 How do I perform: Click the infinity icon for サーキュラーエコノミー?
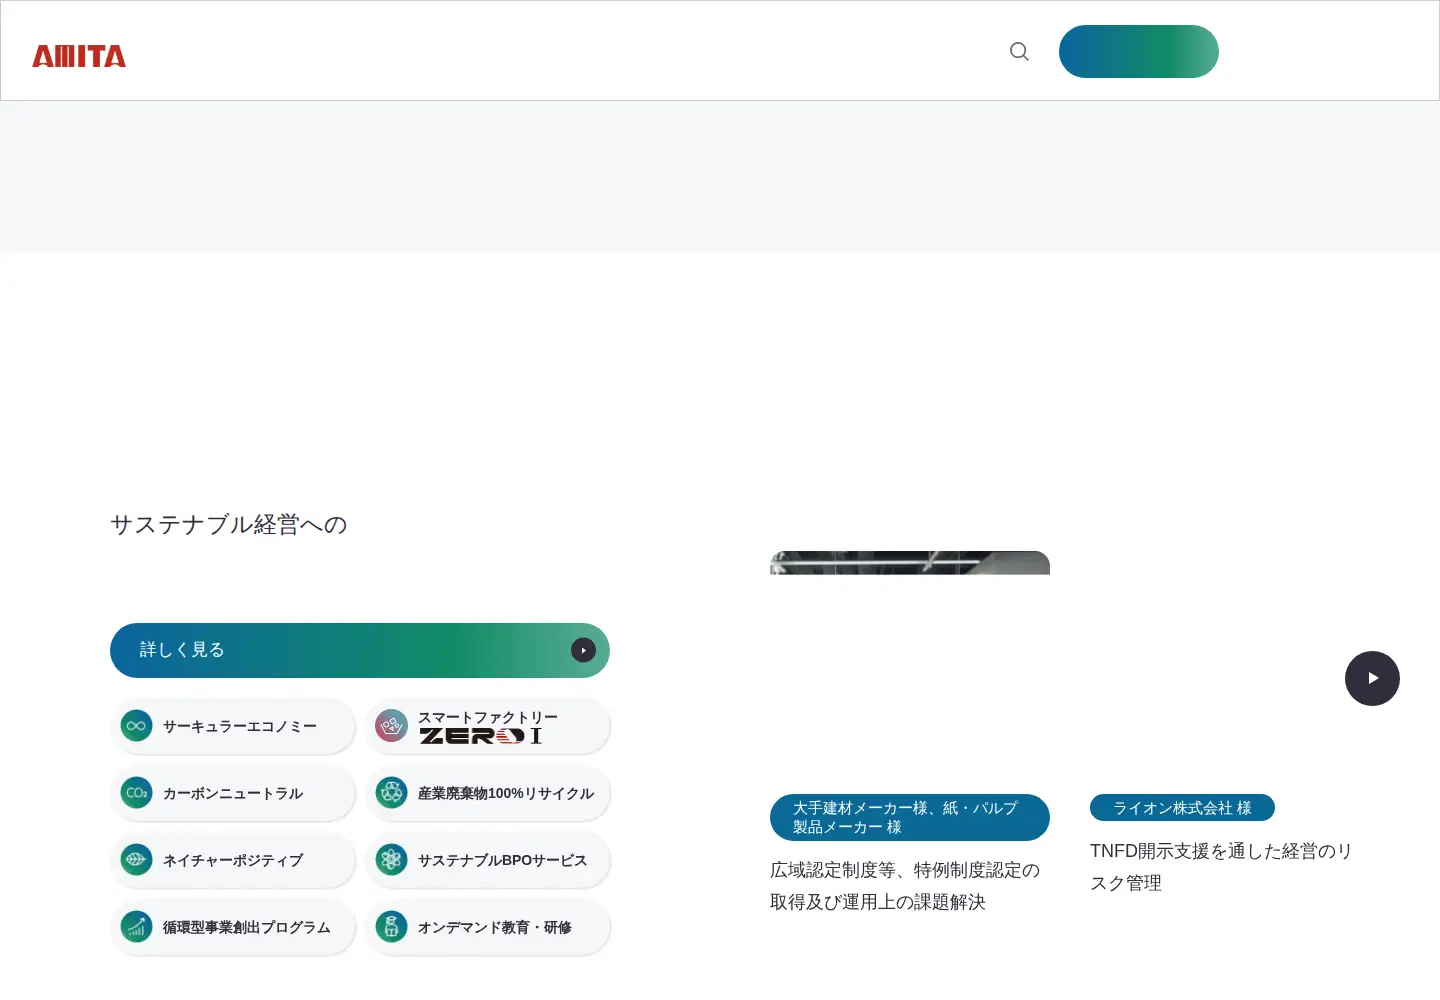click(136, 726)
